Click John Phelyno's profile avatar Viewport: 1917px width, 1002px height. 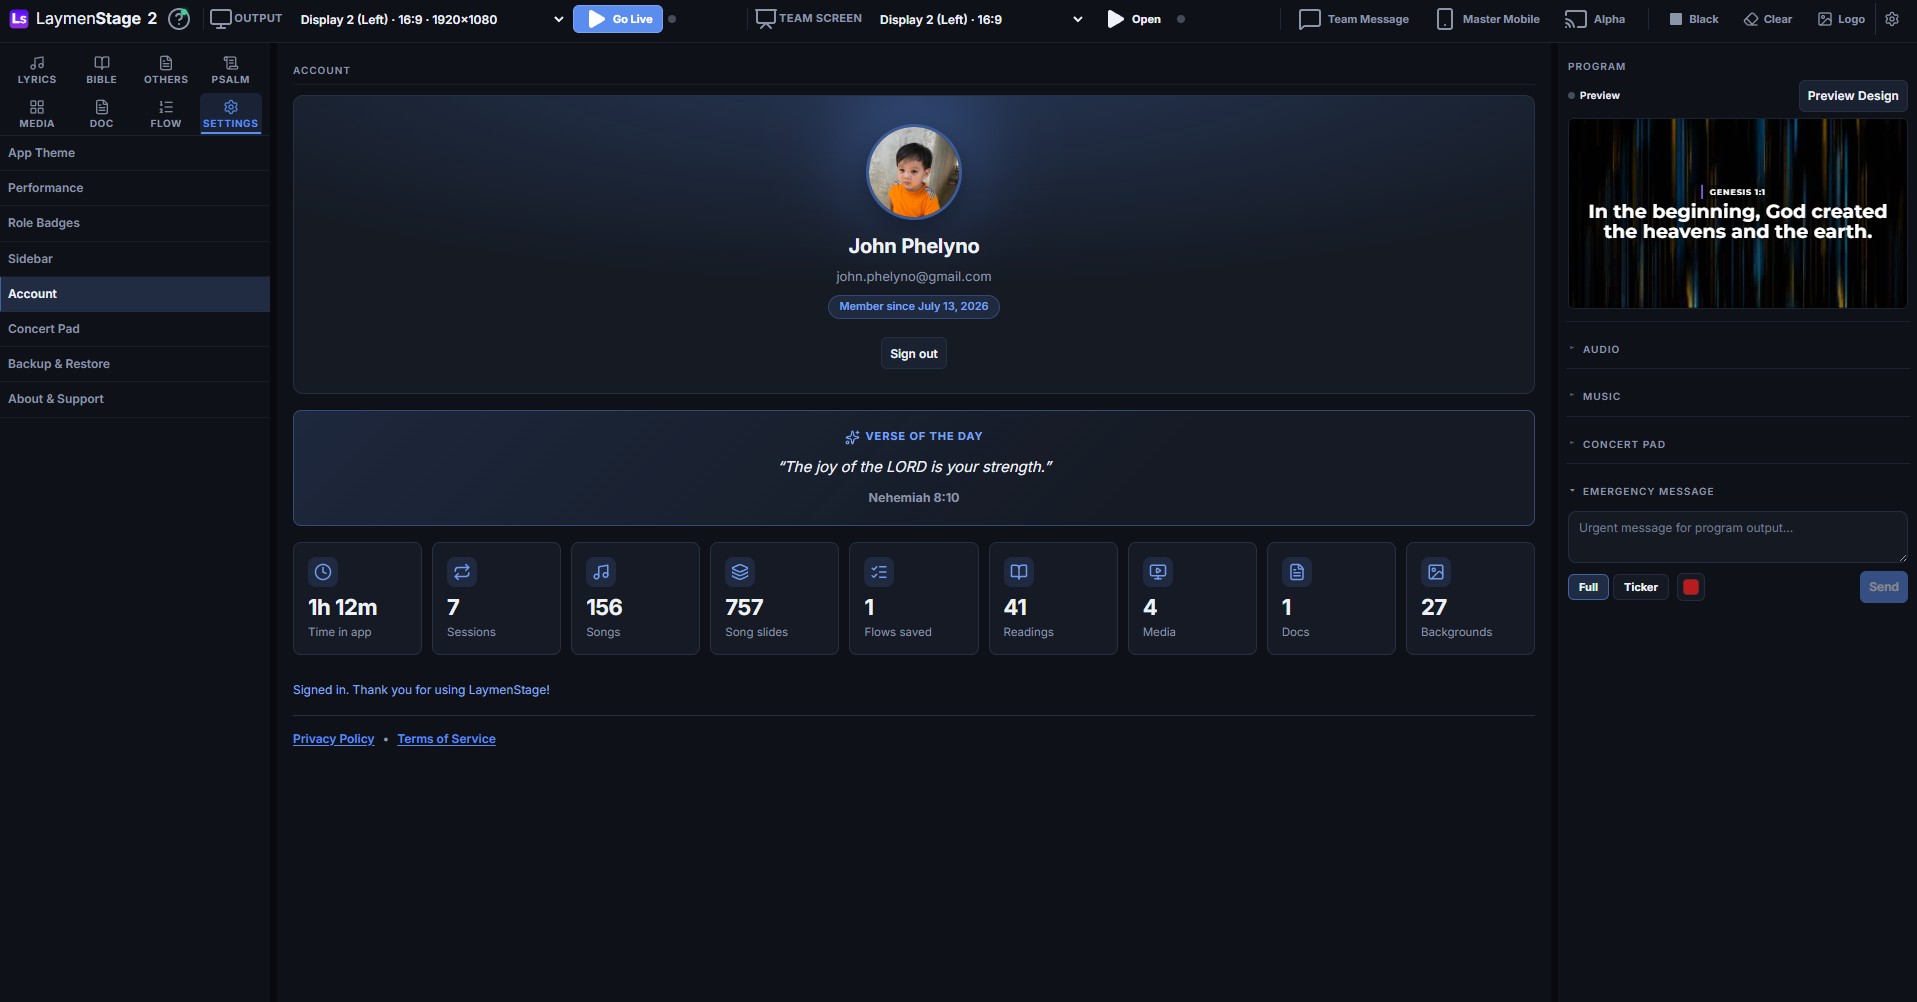tap(914, 172)
